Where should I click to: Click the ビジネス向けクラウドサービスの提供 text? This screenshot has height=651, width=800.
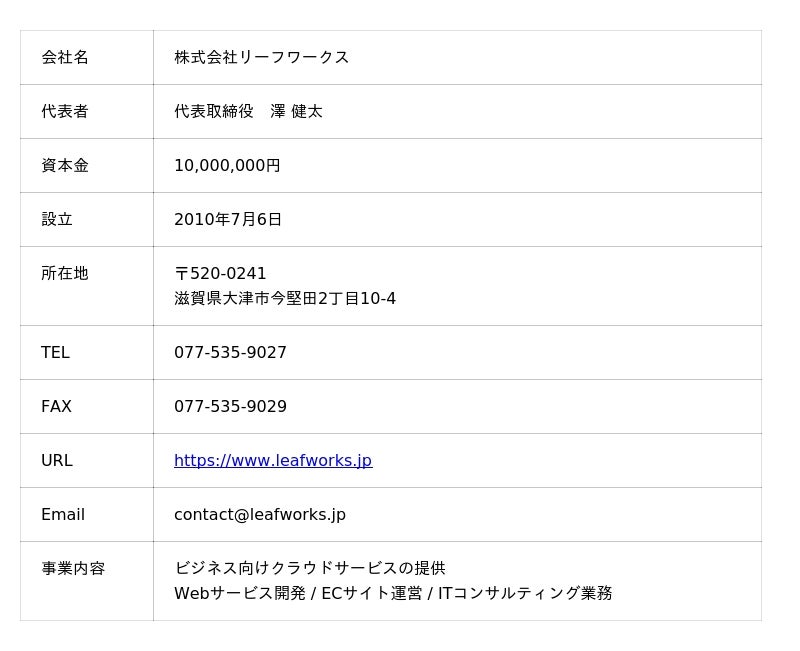(x=310, y=569)
